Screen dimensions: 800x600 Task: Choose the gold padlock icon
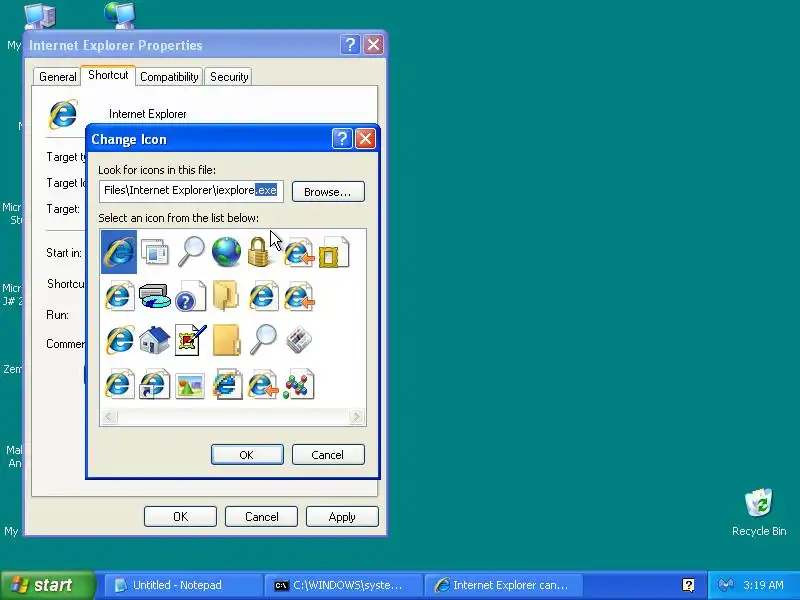point(258,252)
